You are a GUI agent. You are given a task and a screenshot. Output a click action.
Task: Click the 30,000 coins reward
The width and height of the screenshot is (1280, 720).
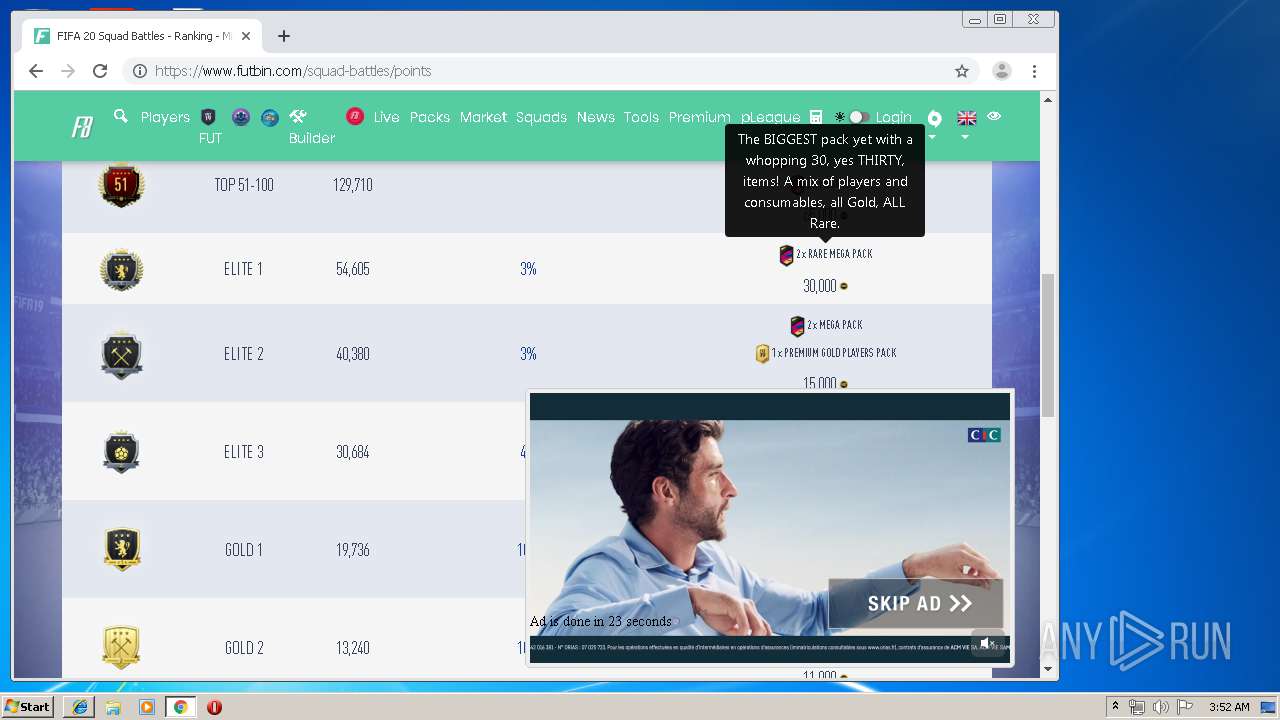(825, 286)
